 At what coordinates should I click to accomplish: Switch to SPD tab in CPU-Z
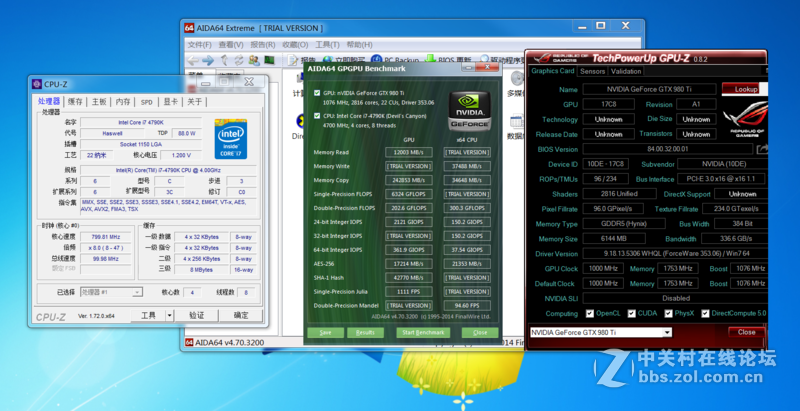tap(146, 102)
